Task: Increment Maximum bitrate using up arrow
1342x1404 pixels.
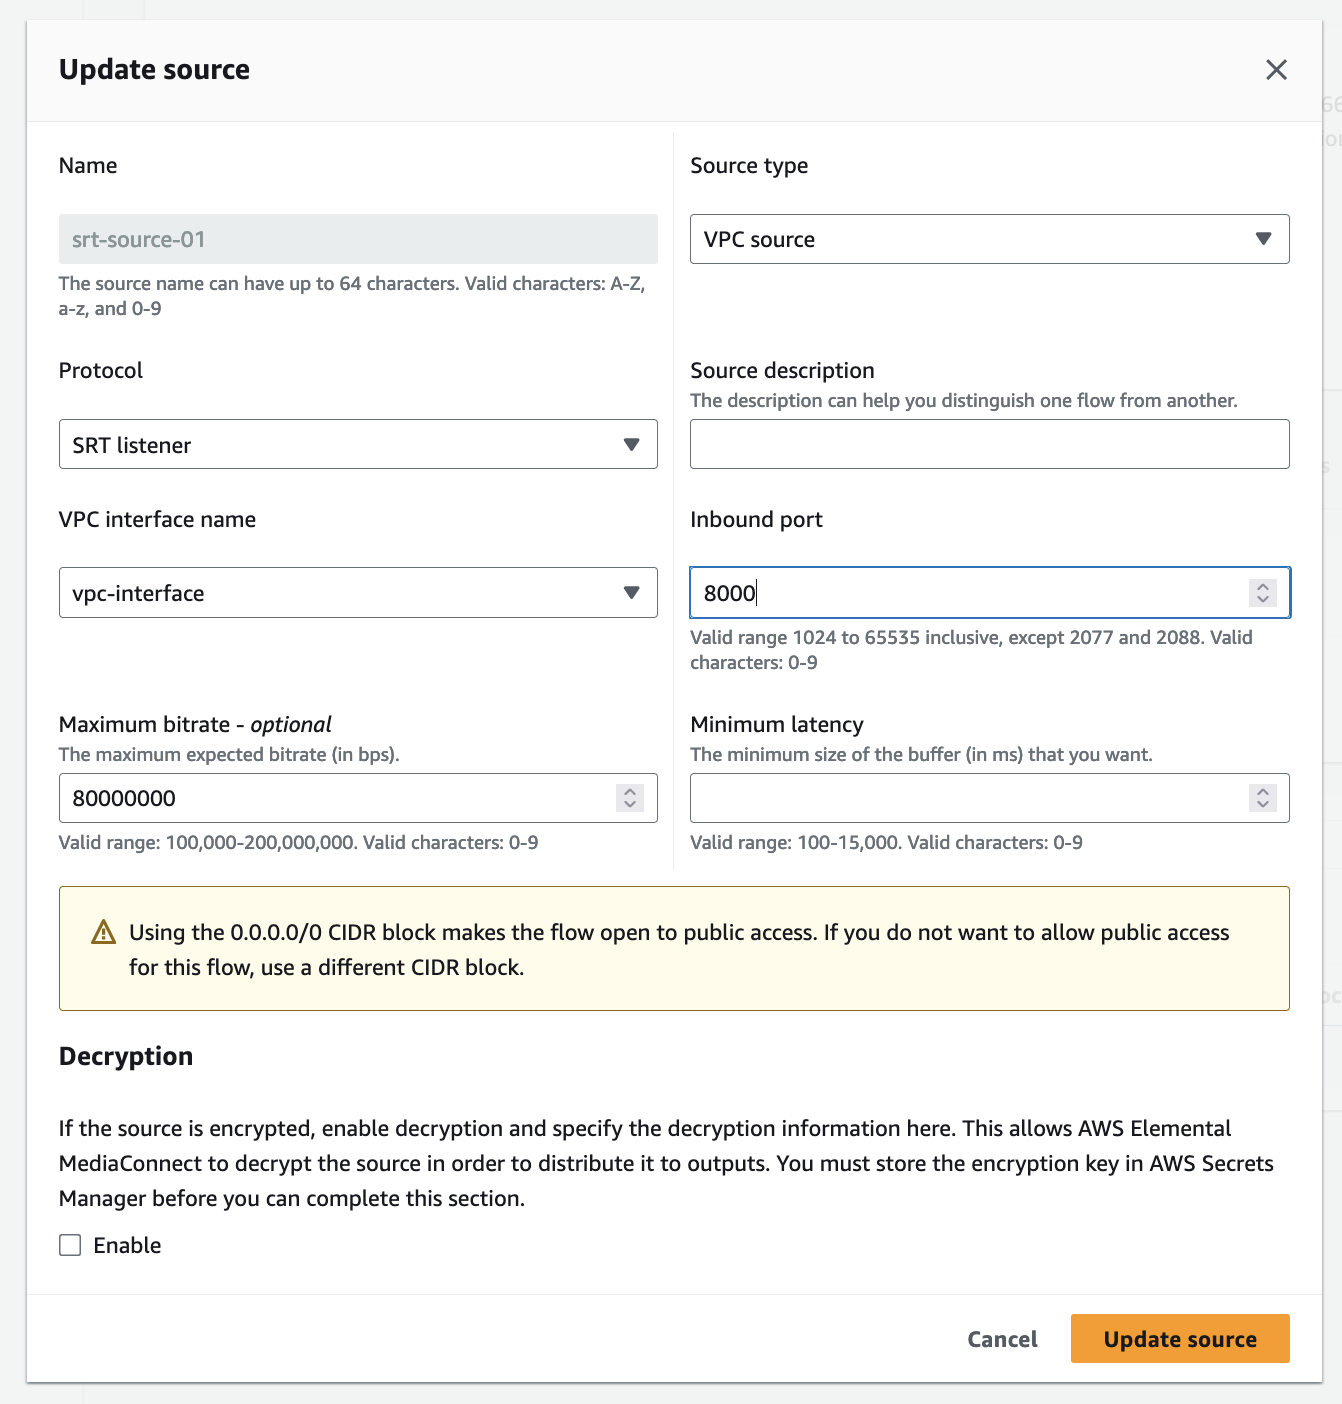Action: (630, 791)
